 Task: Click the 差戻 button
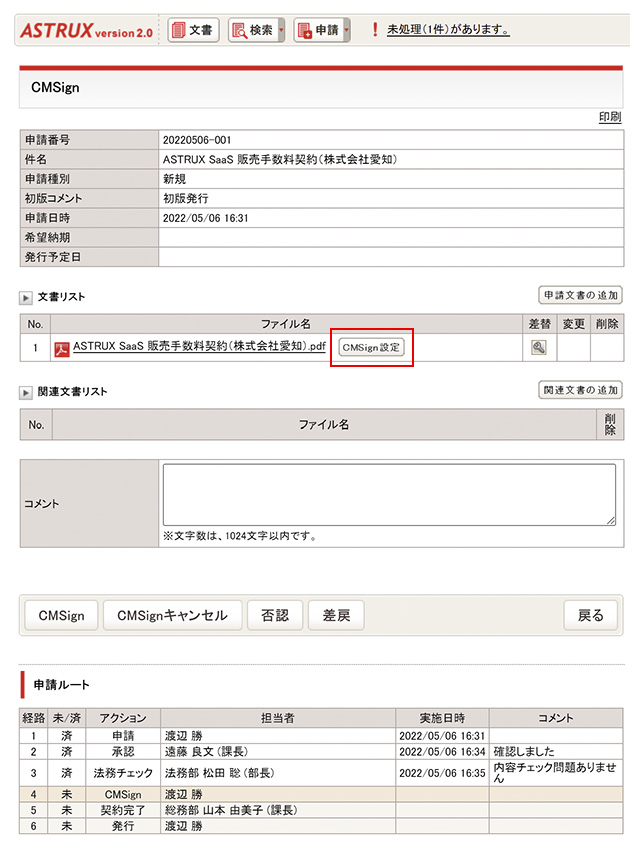[336, 615]
